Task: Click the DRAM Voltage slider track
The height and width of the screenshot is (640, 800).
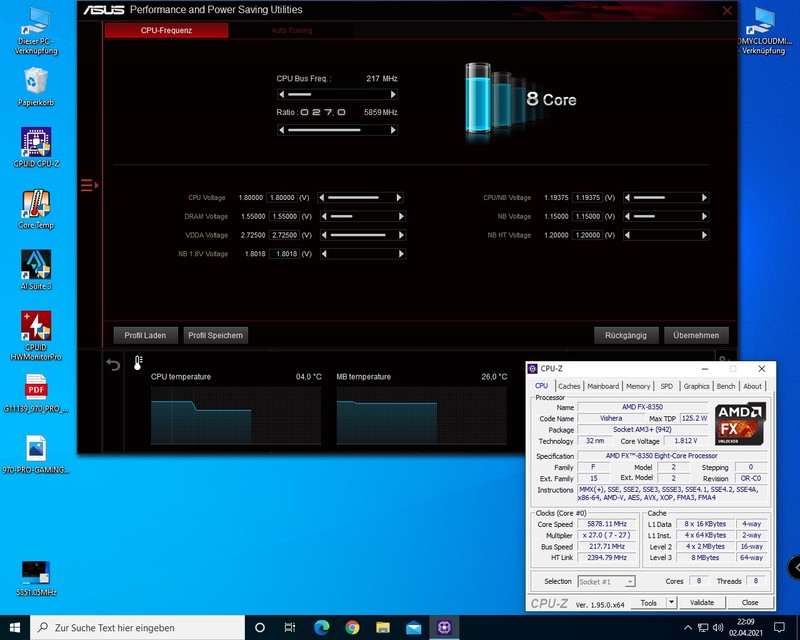Action: (360, 217)
